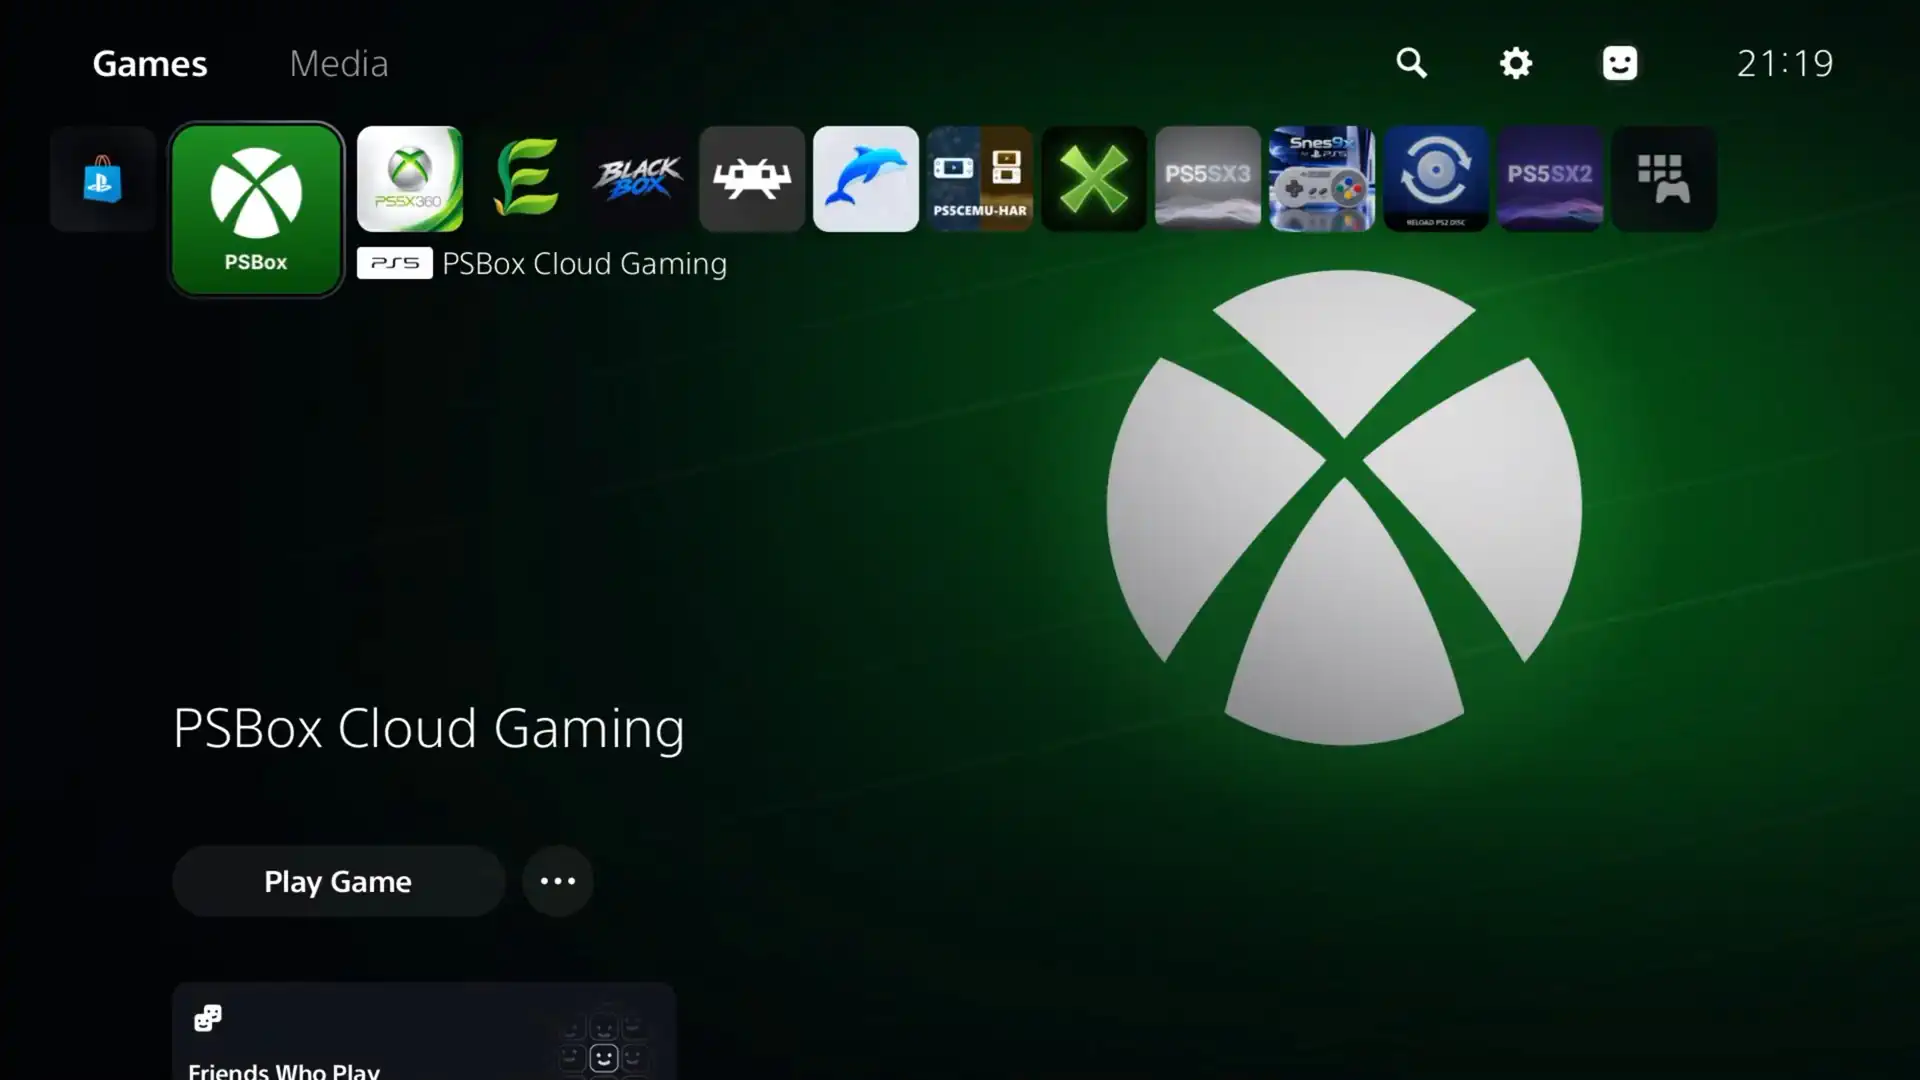Select the PS5SX2 tile

(x=1550, y=179)
